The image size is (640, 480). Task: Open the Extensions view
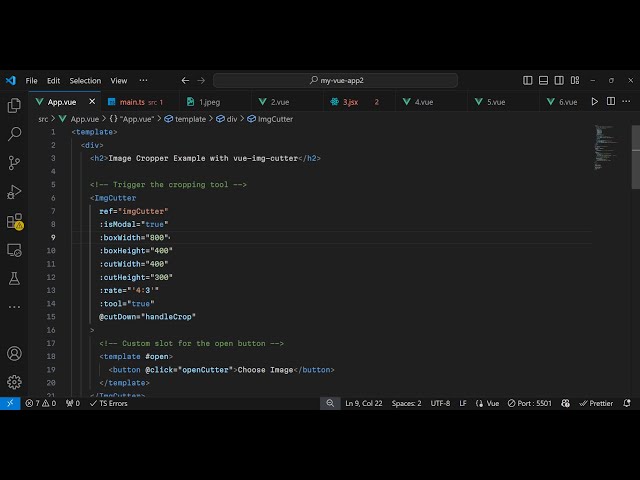click(x=14, y=221)
